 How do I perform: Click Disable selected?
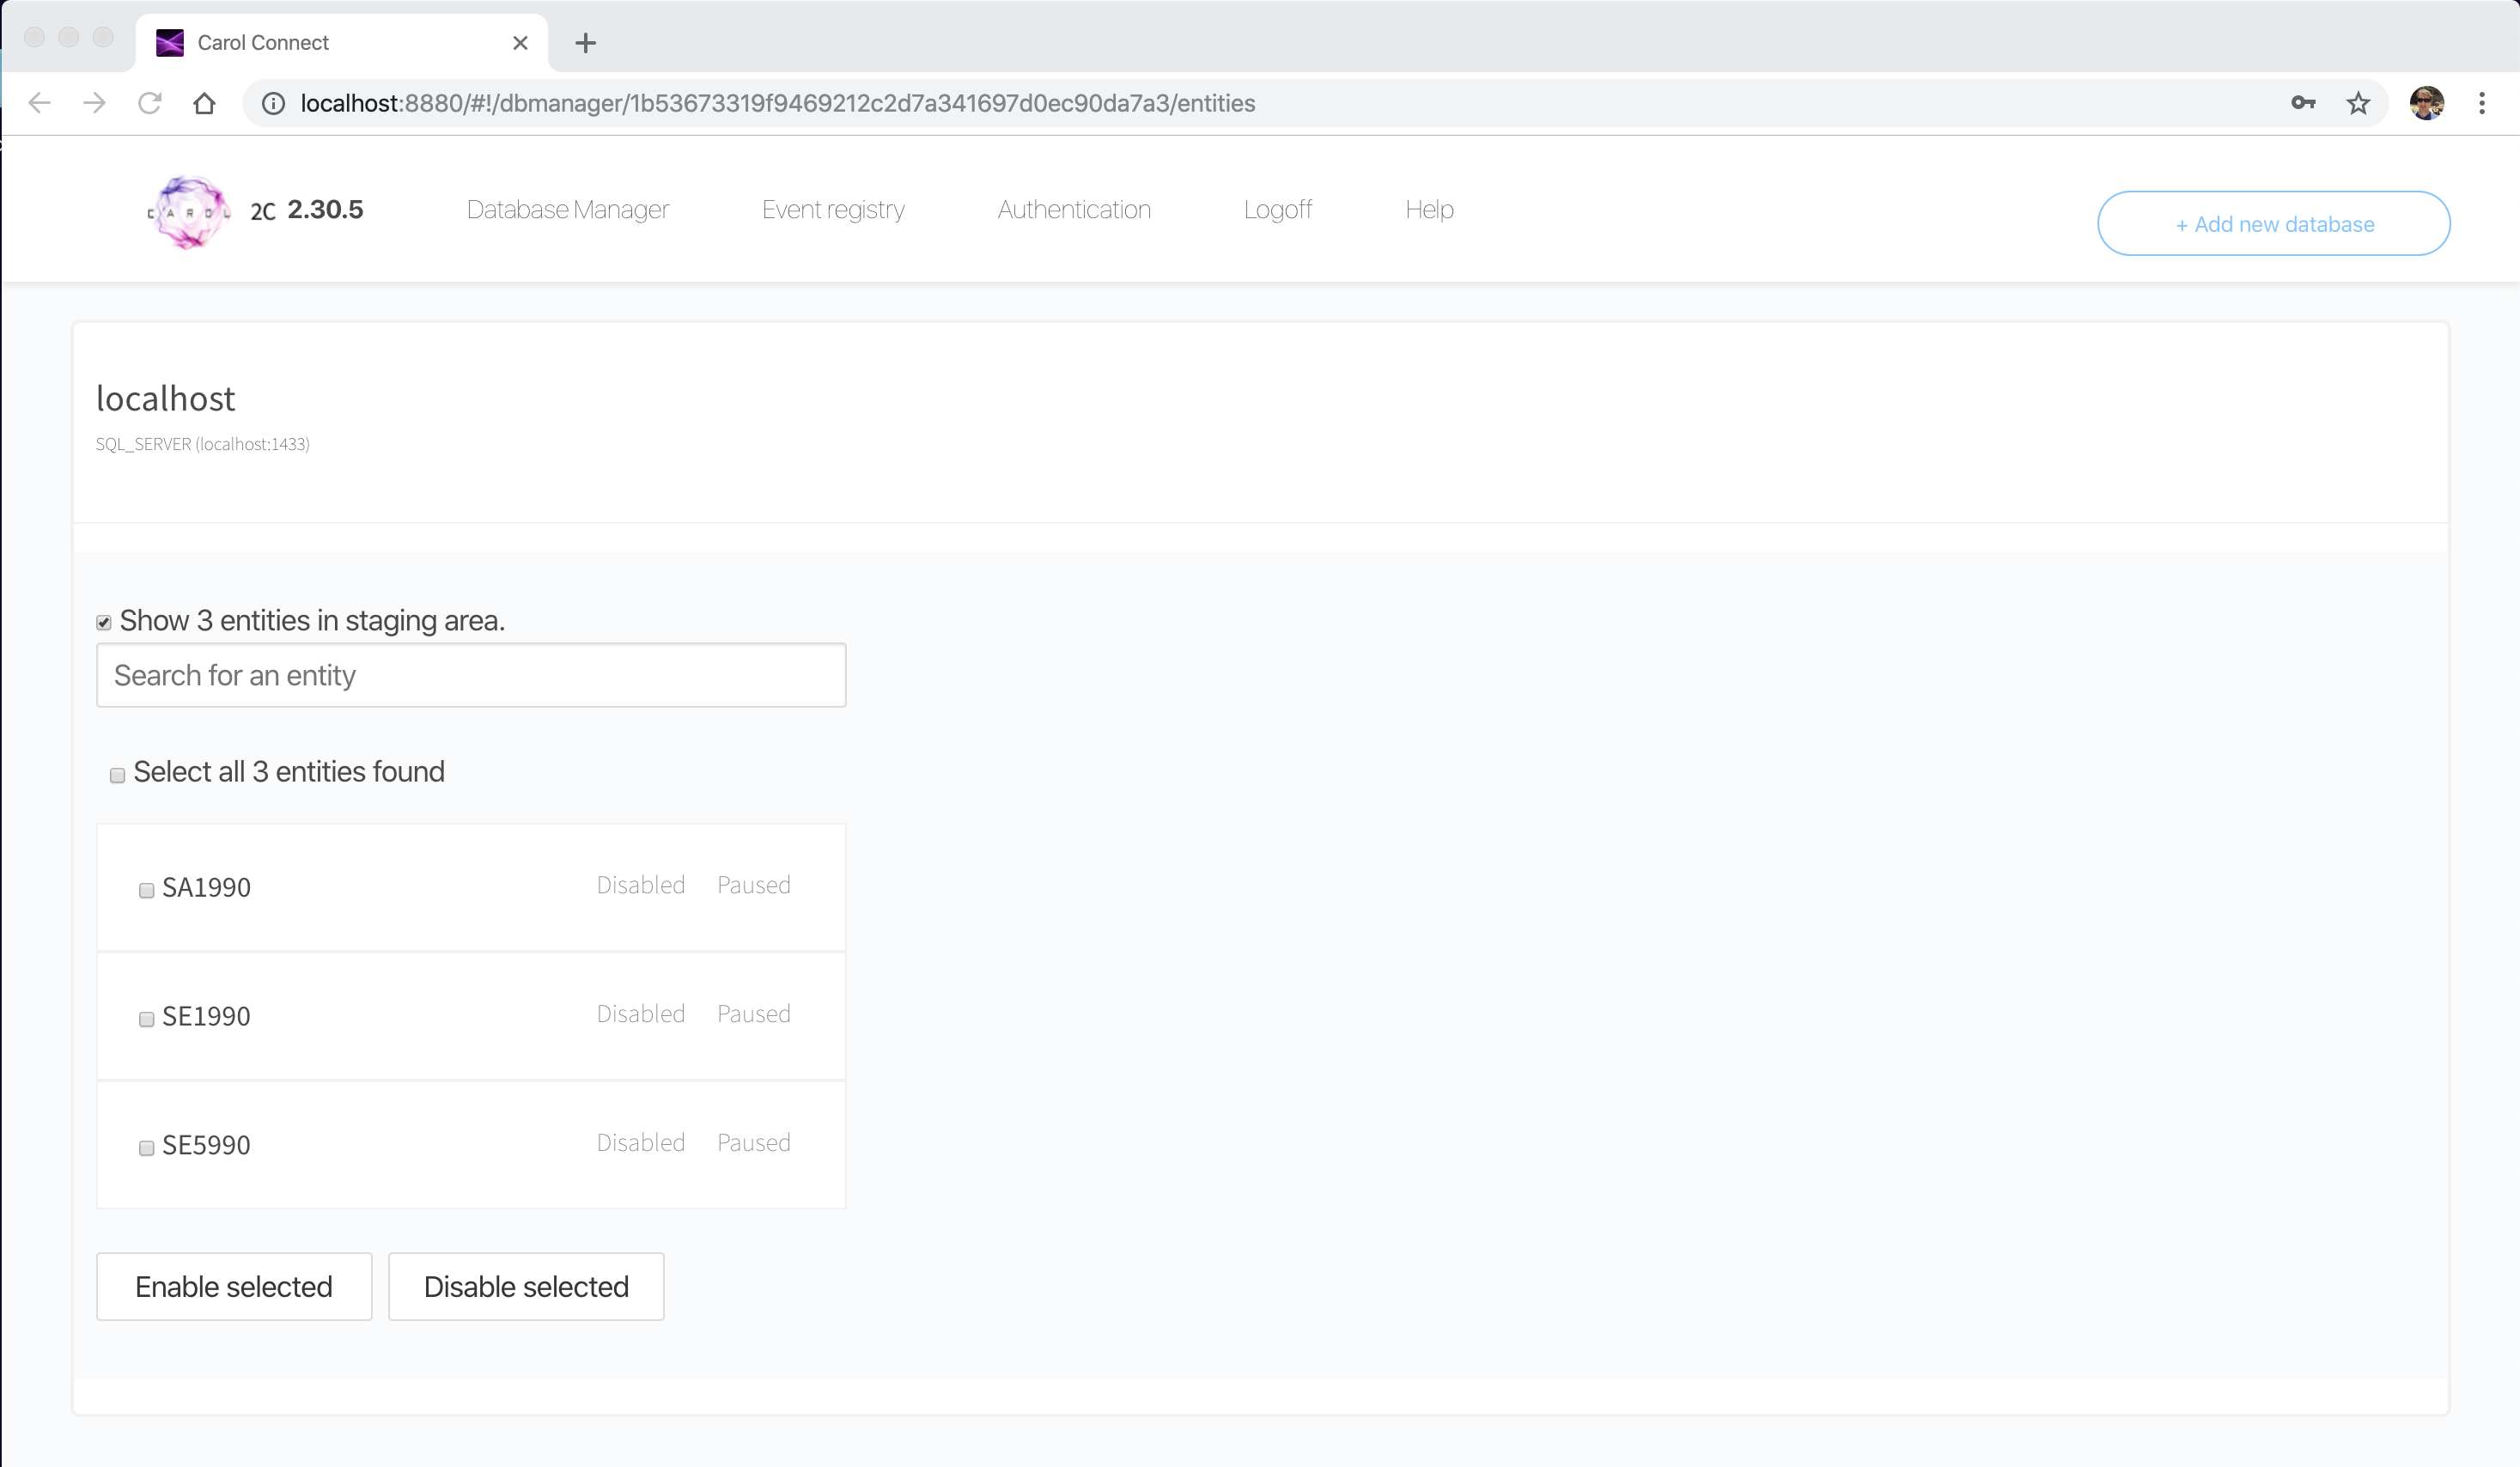(x=526, y=1287)
